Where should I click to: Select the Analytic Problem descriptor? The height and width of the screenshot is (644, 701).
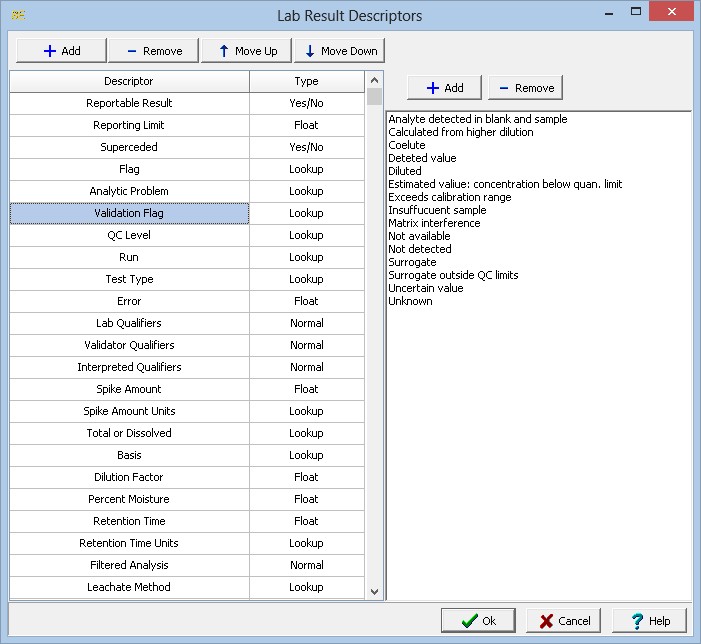[x=129, y=191]
